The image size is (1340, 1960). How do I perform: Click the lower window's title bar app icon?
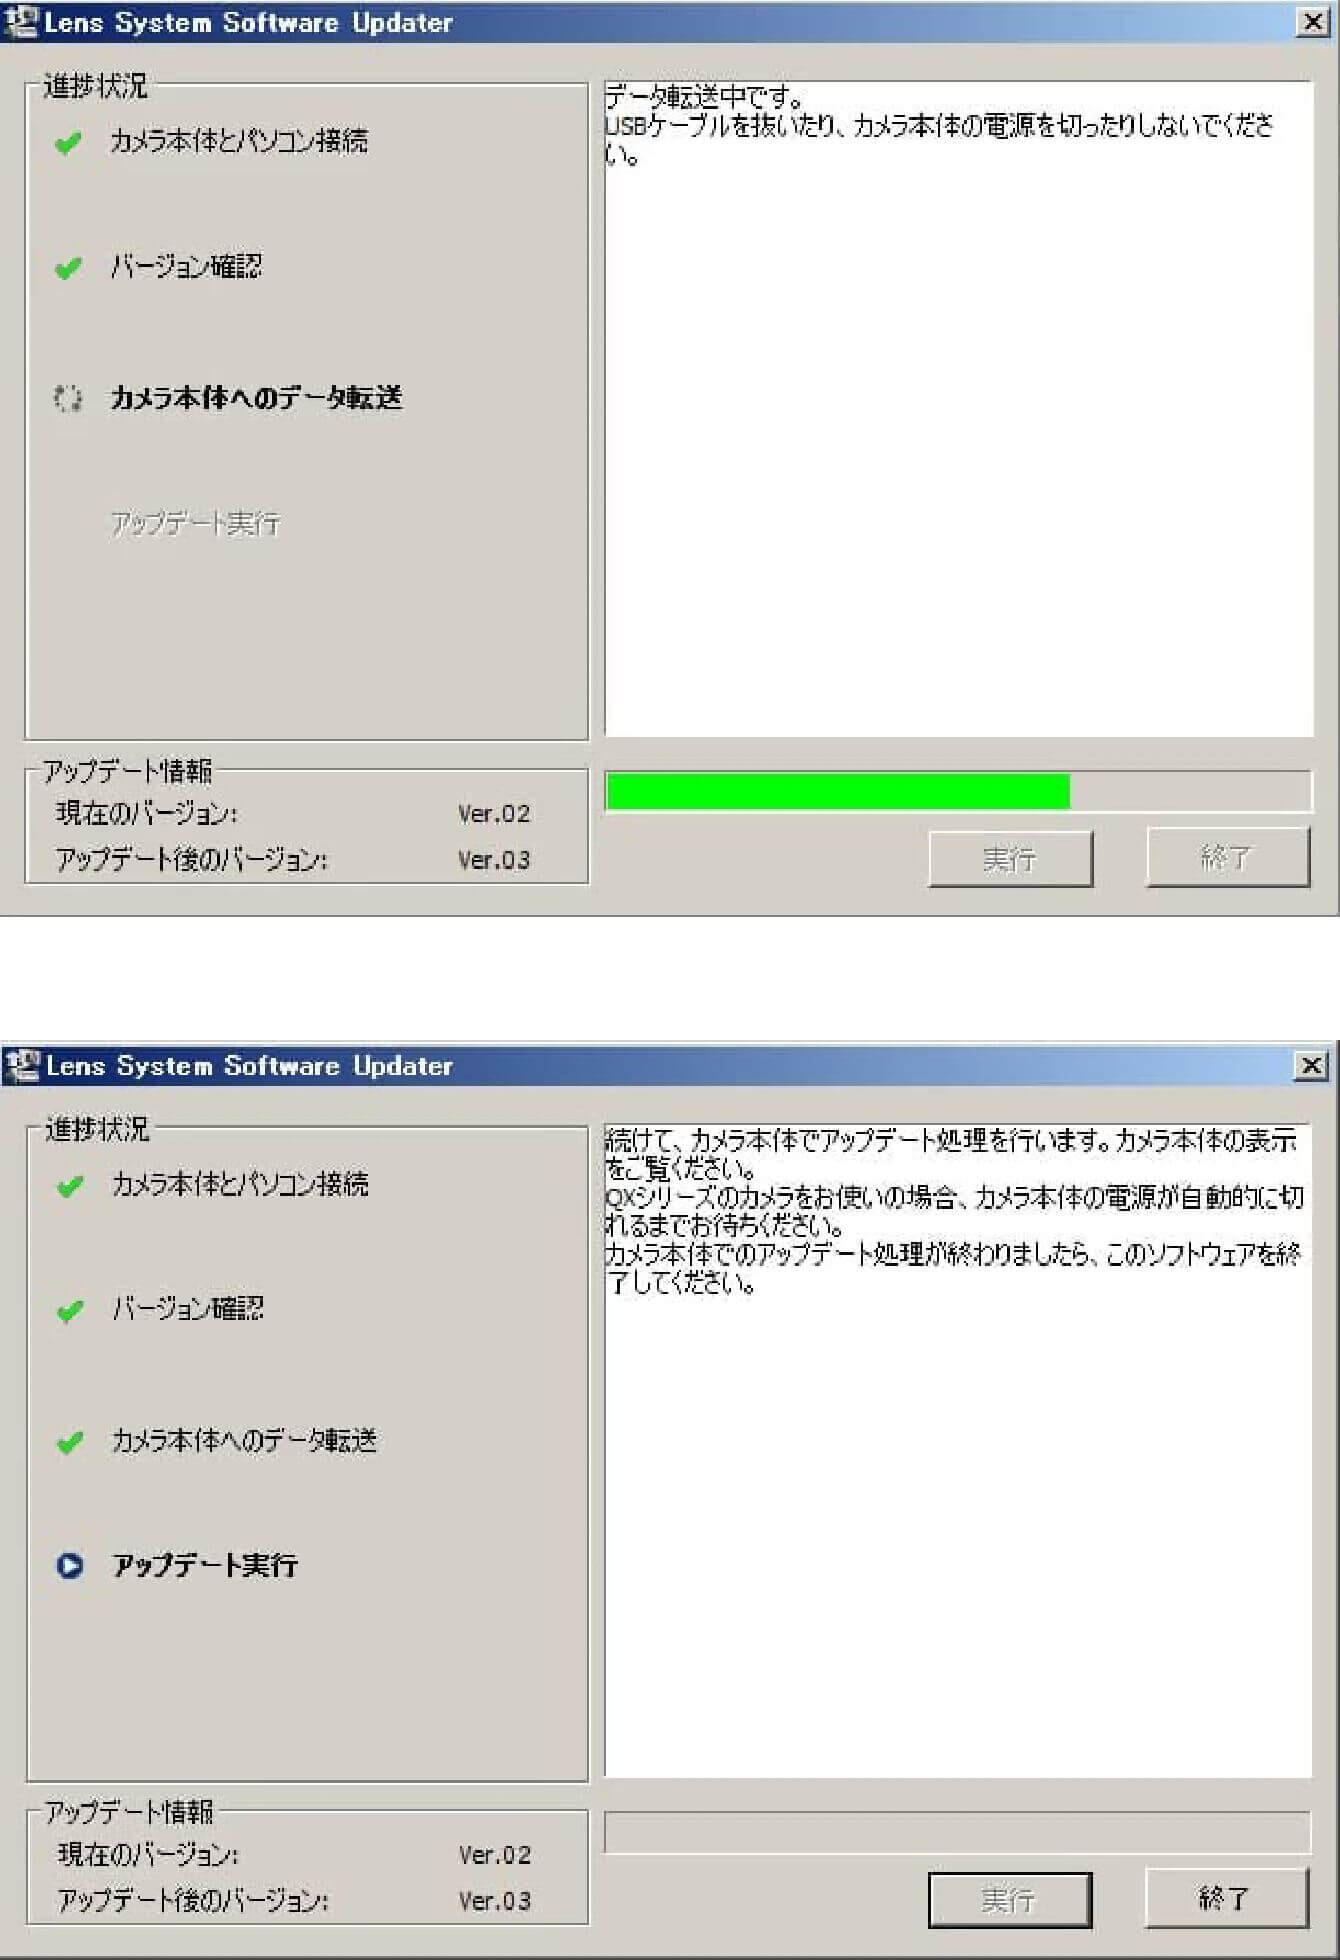click(x=22, y=1066)
